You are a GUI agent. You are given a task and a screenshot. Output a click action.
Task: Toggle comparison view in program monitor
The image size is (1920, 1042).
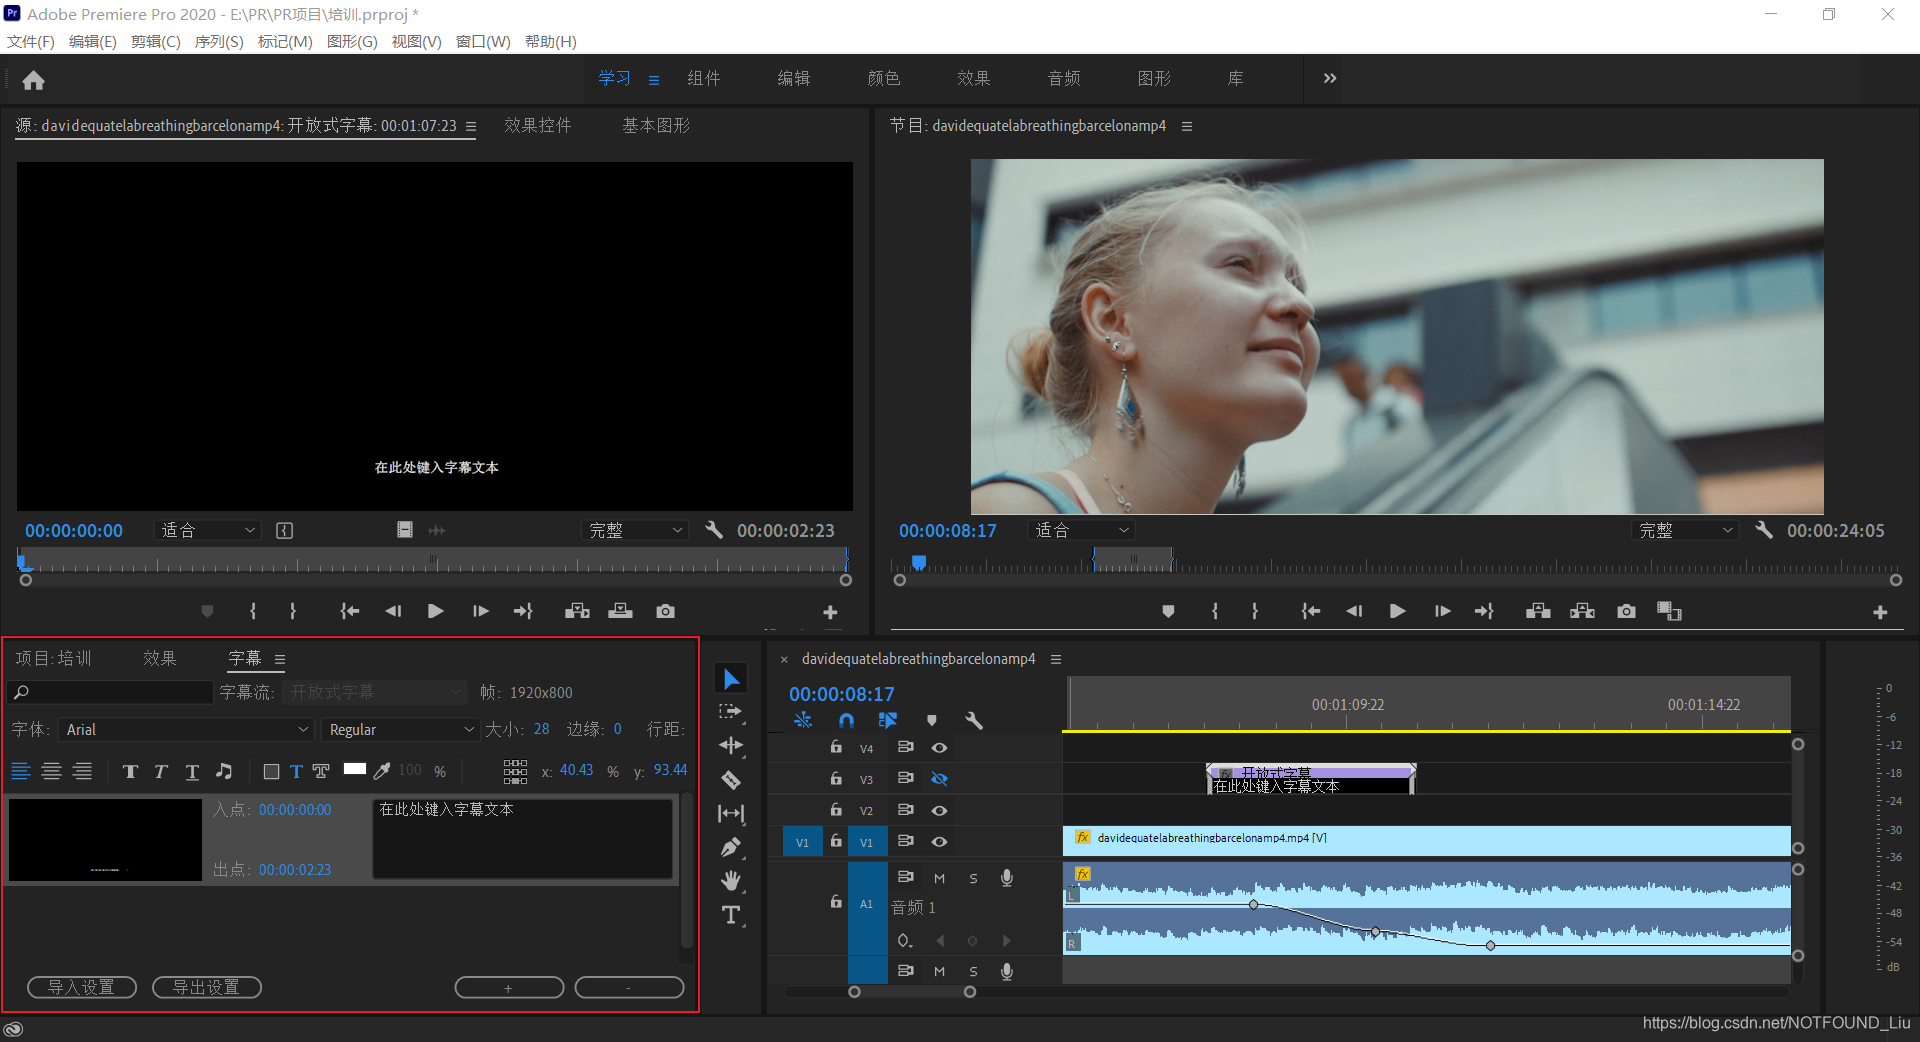[x=1669, y=611]
